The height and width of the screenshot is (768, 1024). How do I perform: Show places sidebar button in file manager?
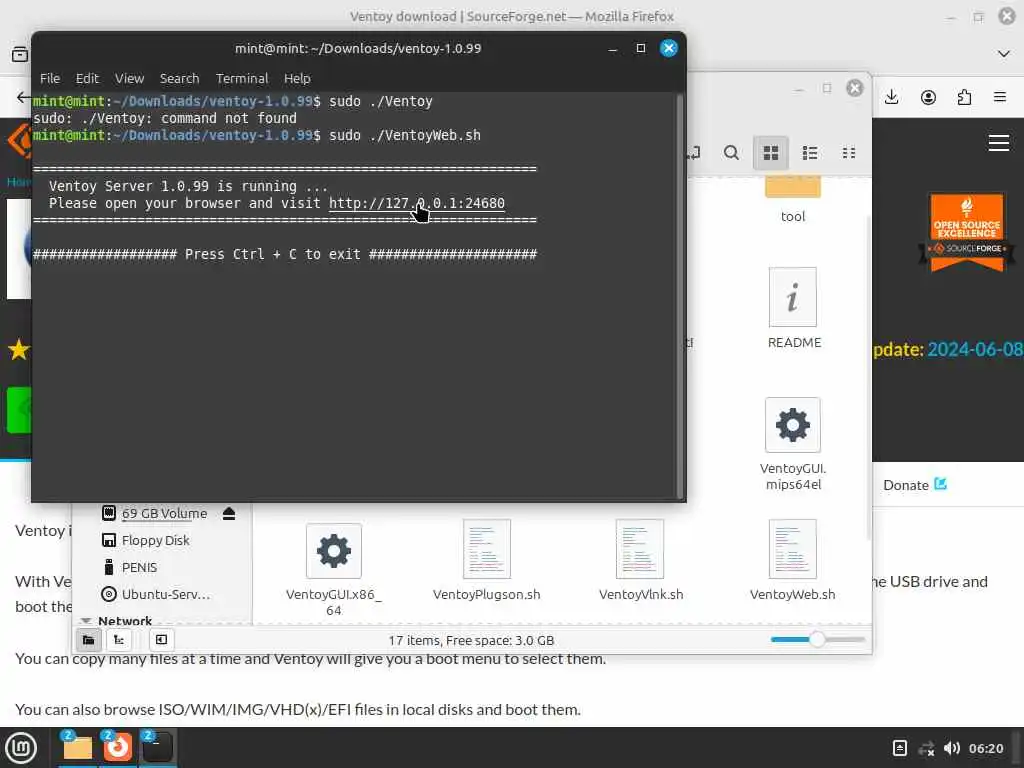(88, 640)
